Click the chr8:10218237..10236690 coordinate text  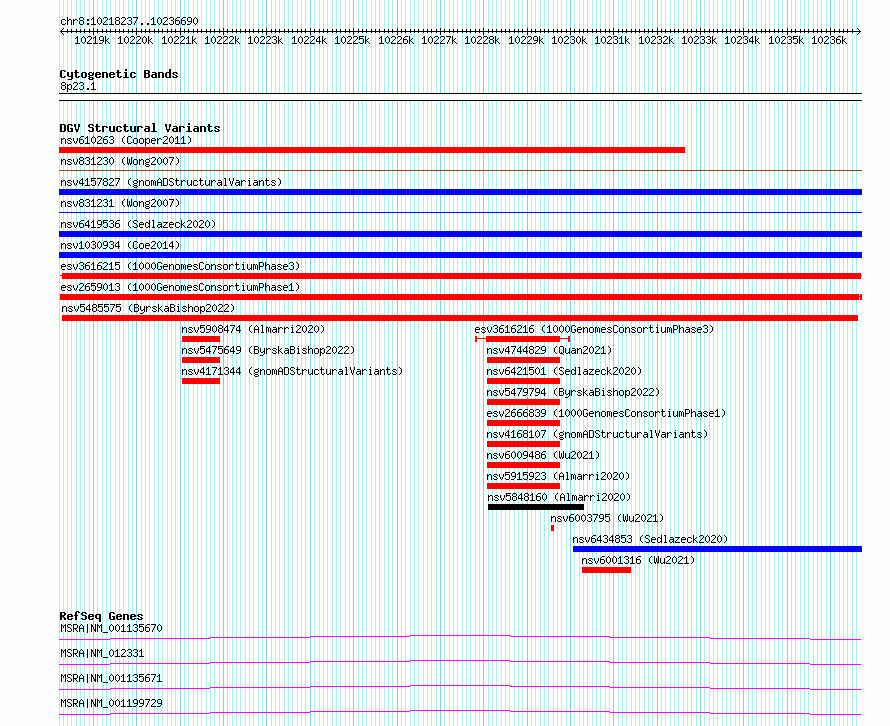coord(129,21)
